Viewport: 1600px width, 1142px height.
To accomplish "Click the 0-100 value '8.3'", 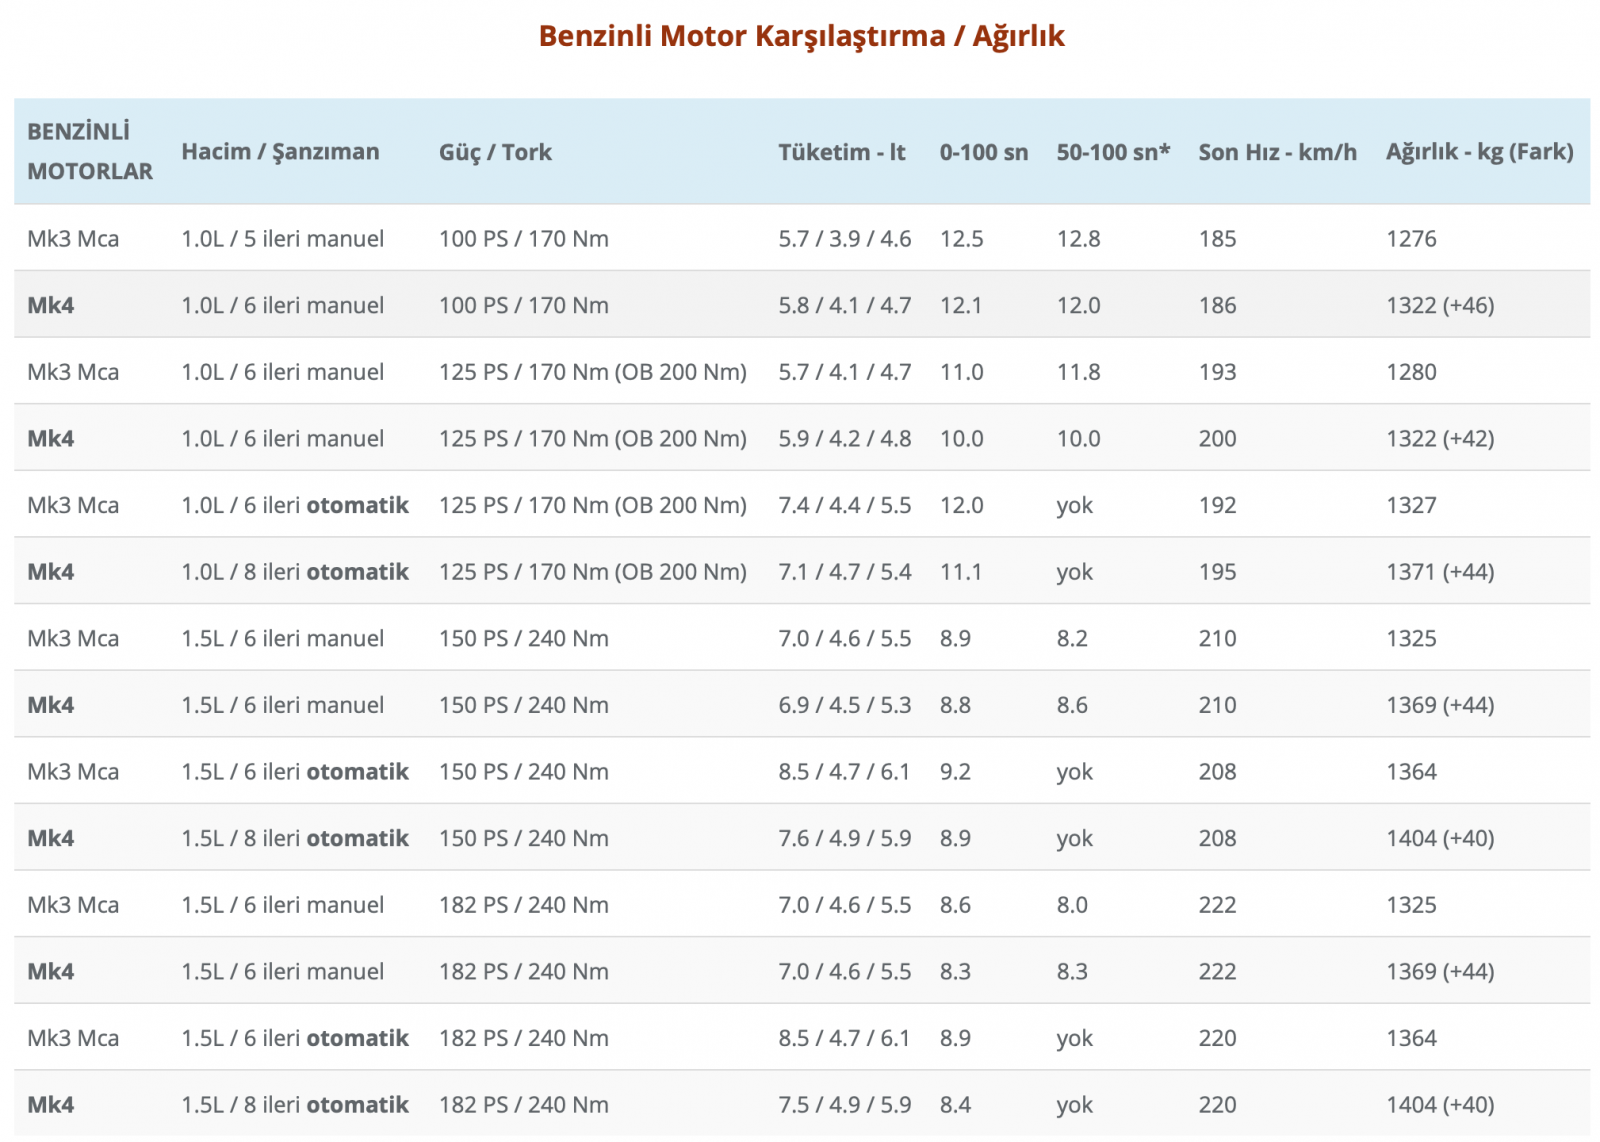I will point(955,971).
